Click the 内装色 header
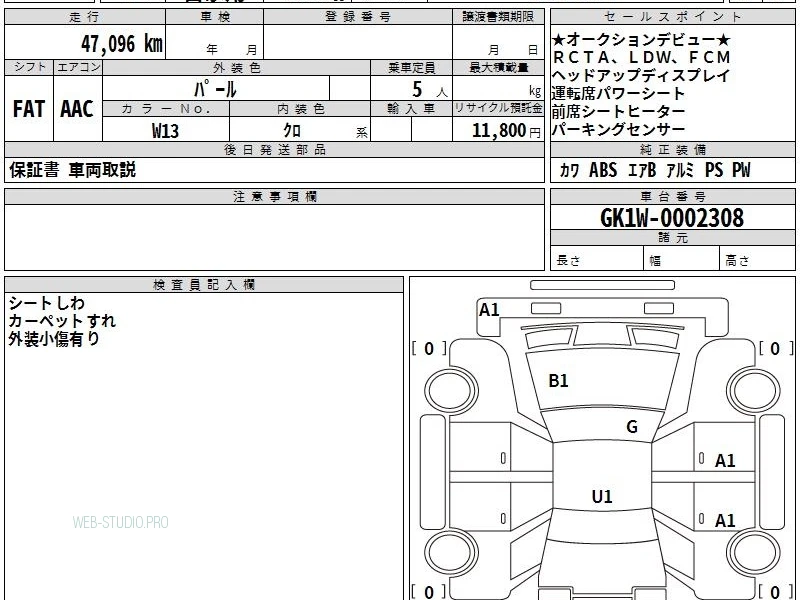 [x=301, y=109]
